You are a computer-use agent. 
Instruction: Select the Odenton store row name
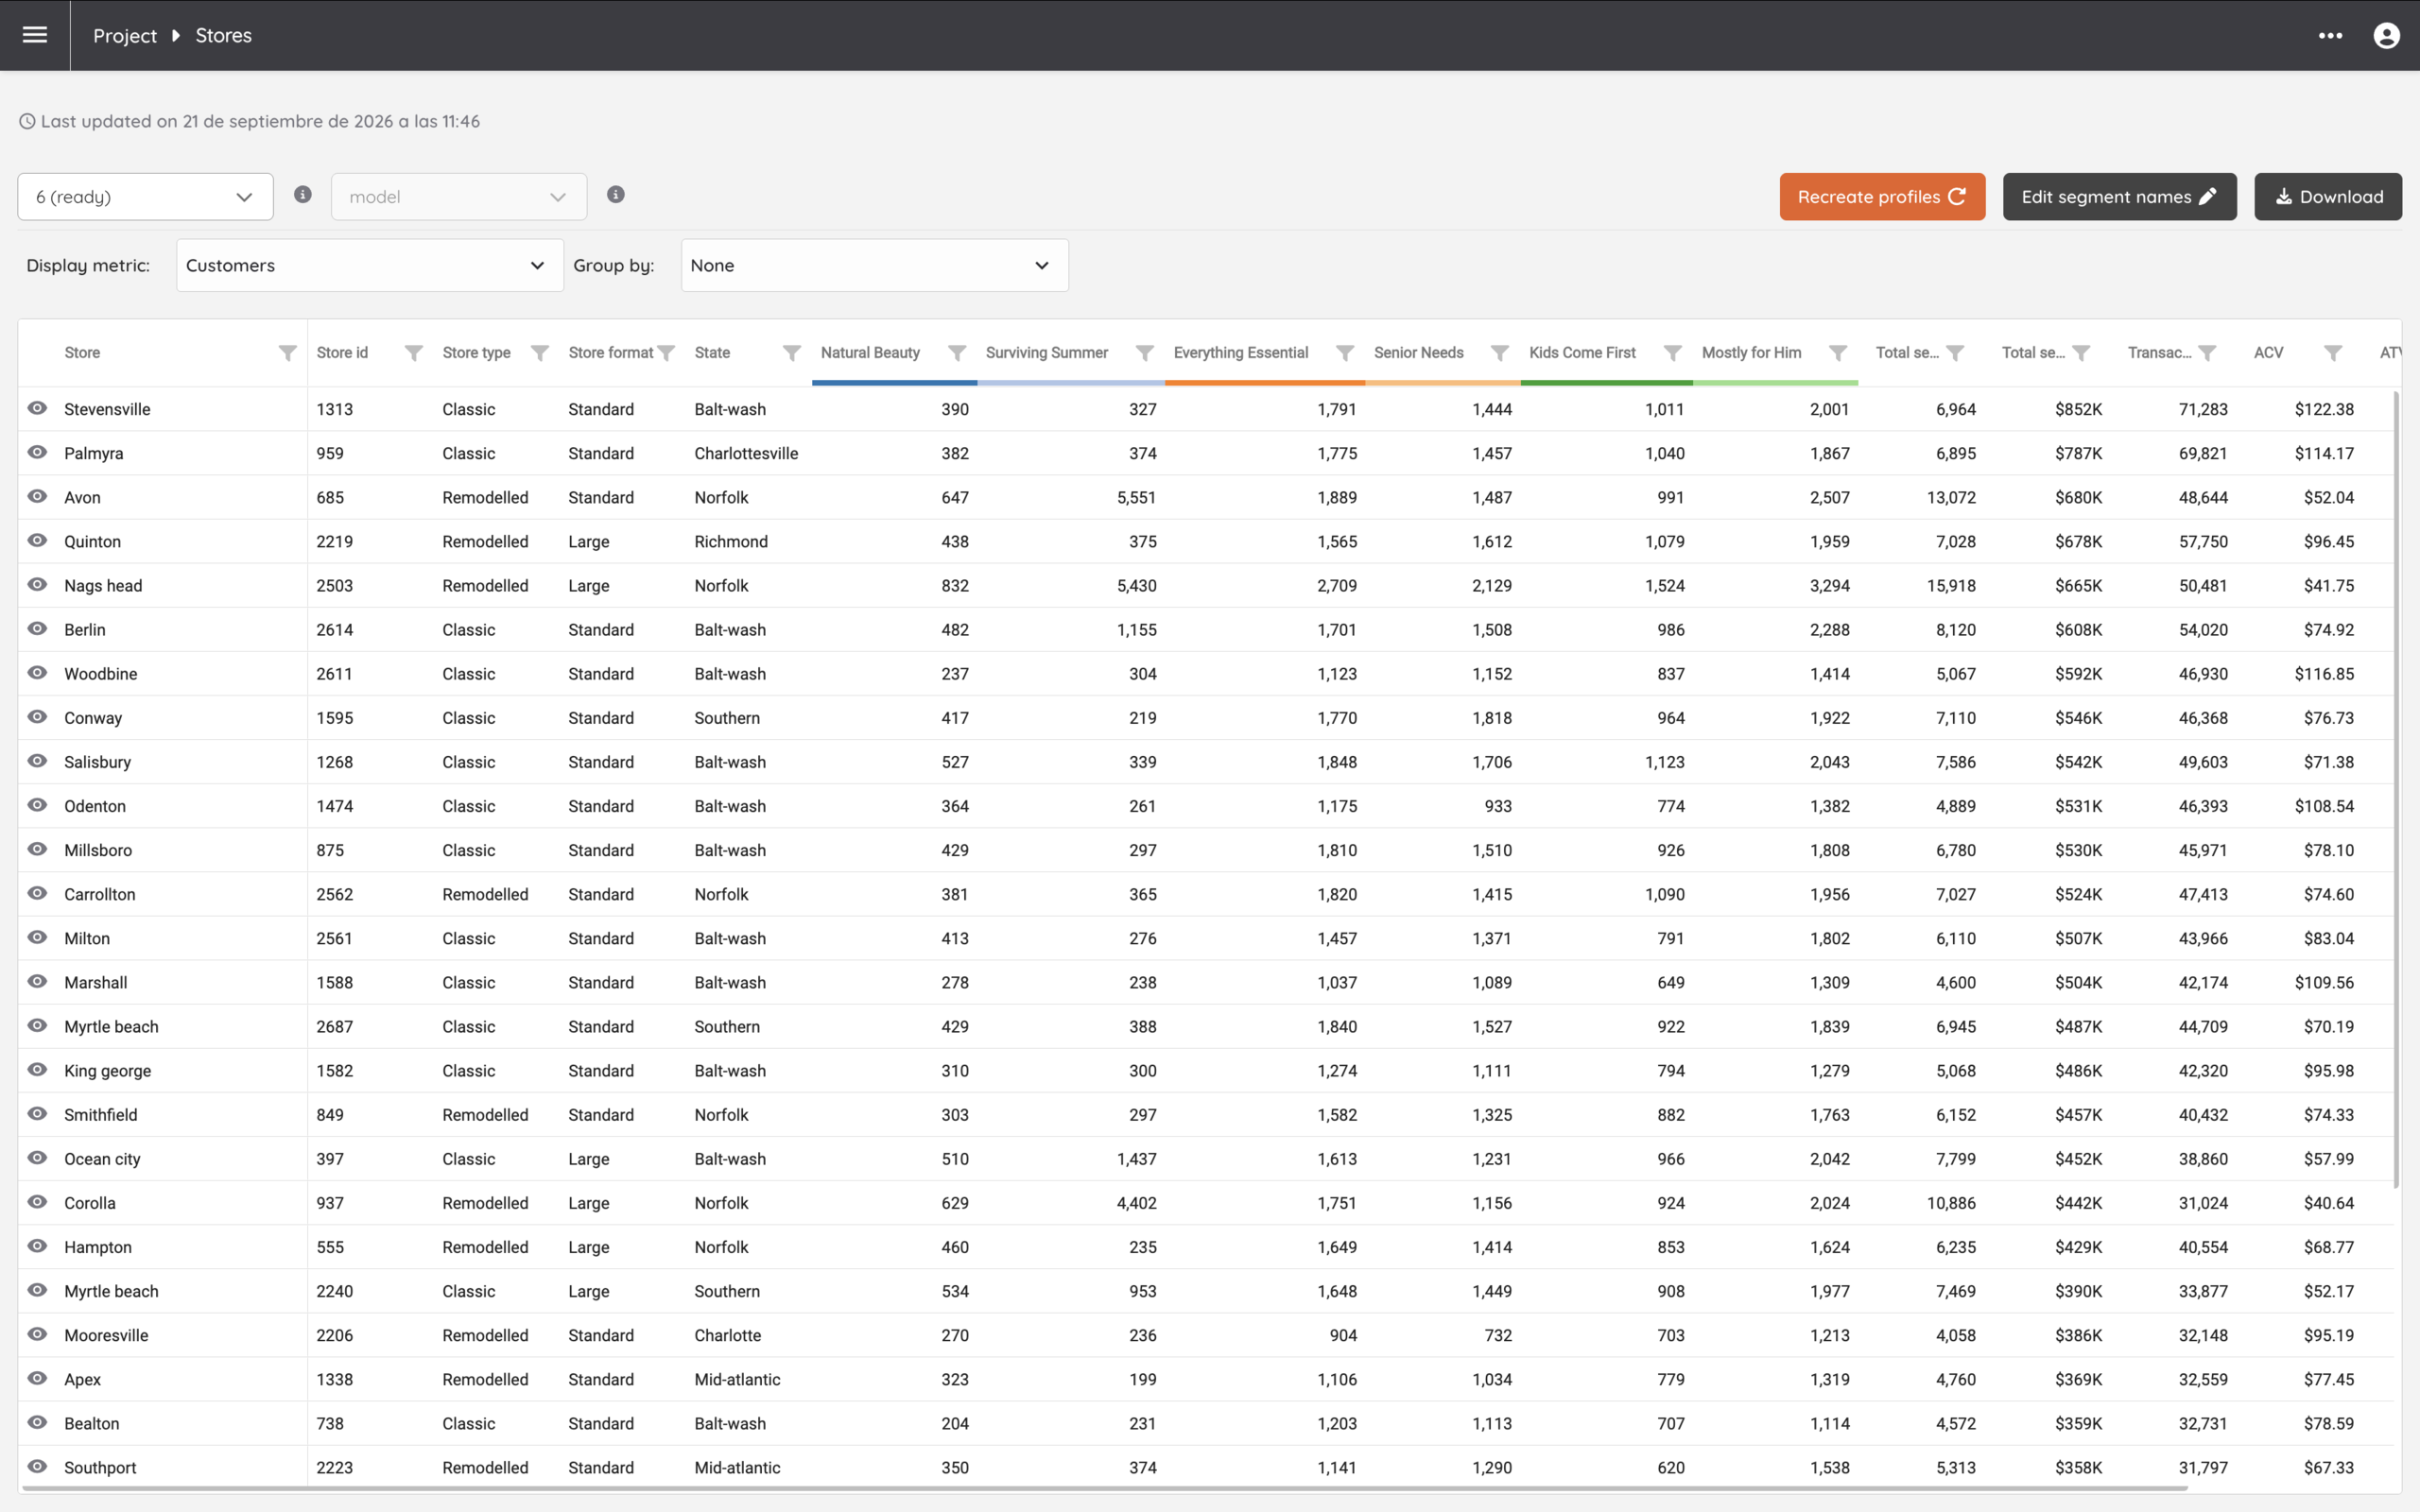(x=95, y=806)
